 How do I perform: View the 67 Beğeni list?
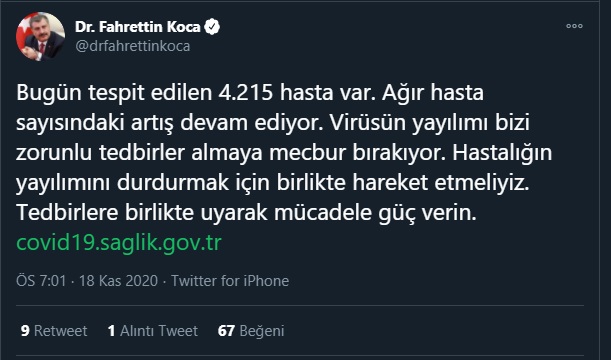tap(251, 331)
